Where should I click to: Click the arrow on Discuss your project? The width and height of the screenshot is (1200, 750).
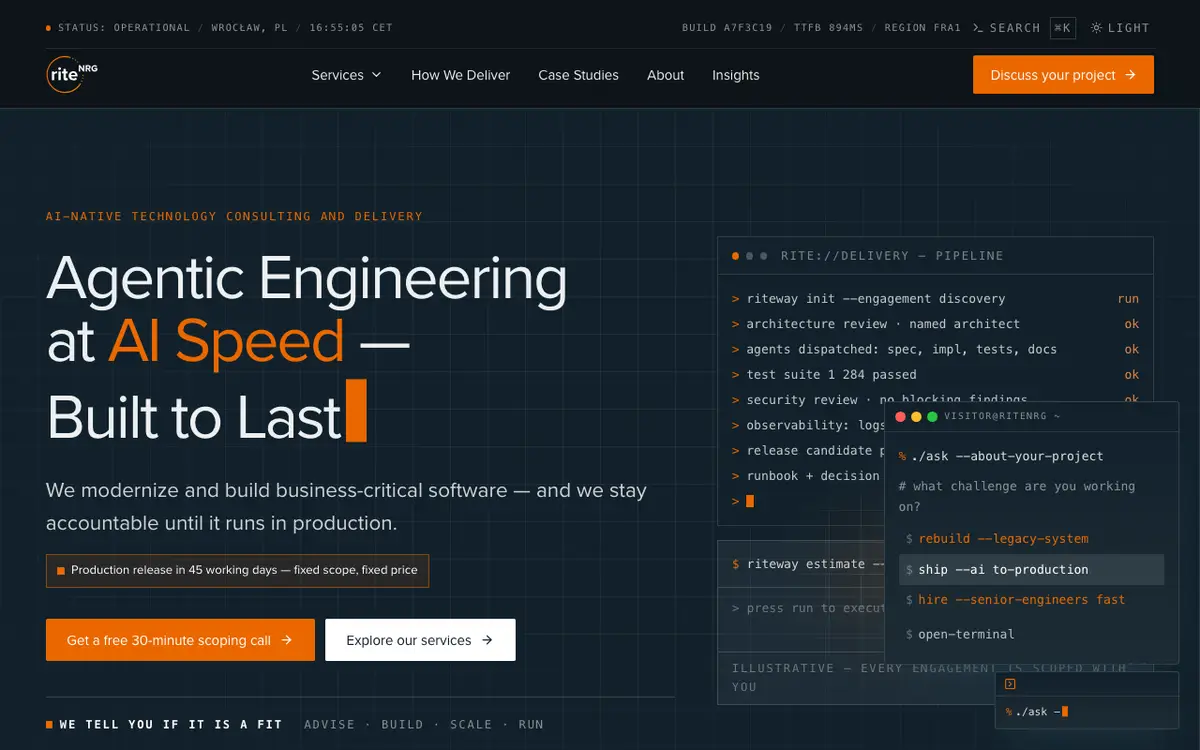(x=1130, y=75)
